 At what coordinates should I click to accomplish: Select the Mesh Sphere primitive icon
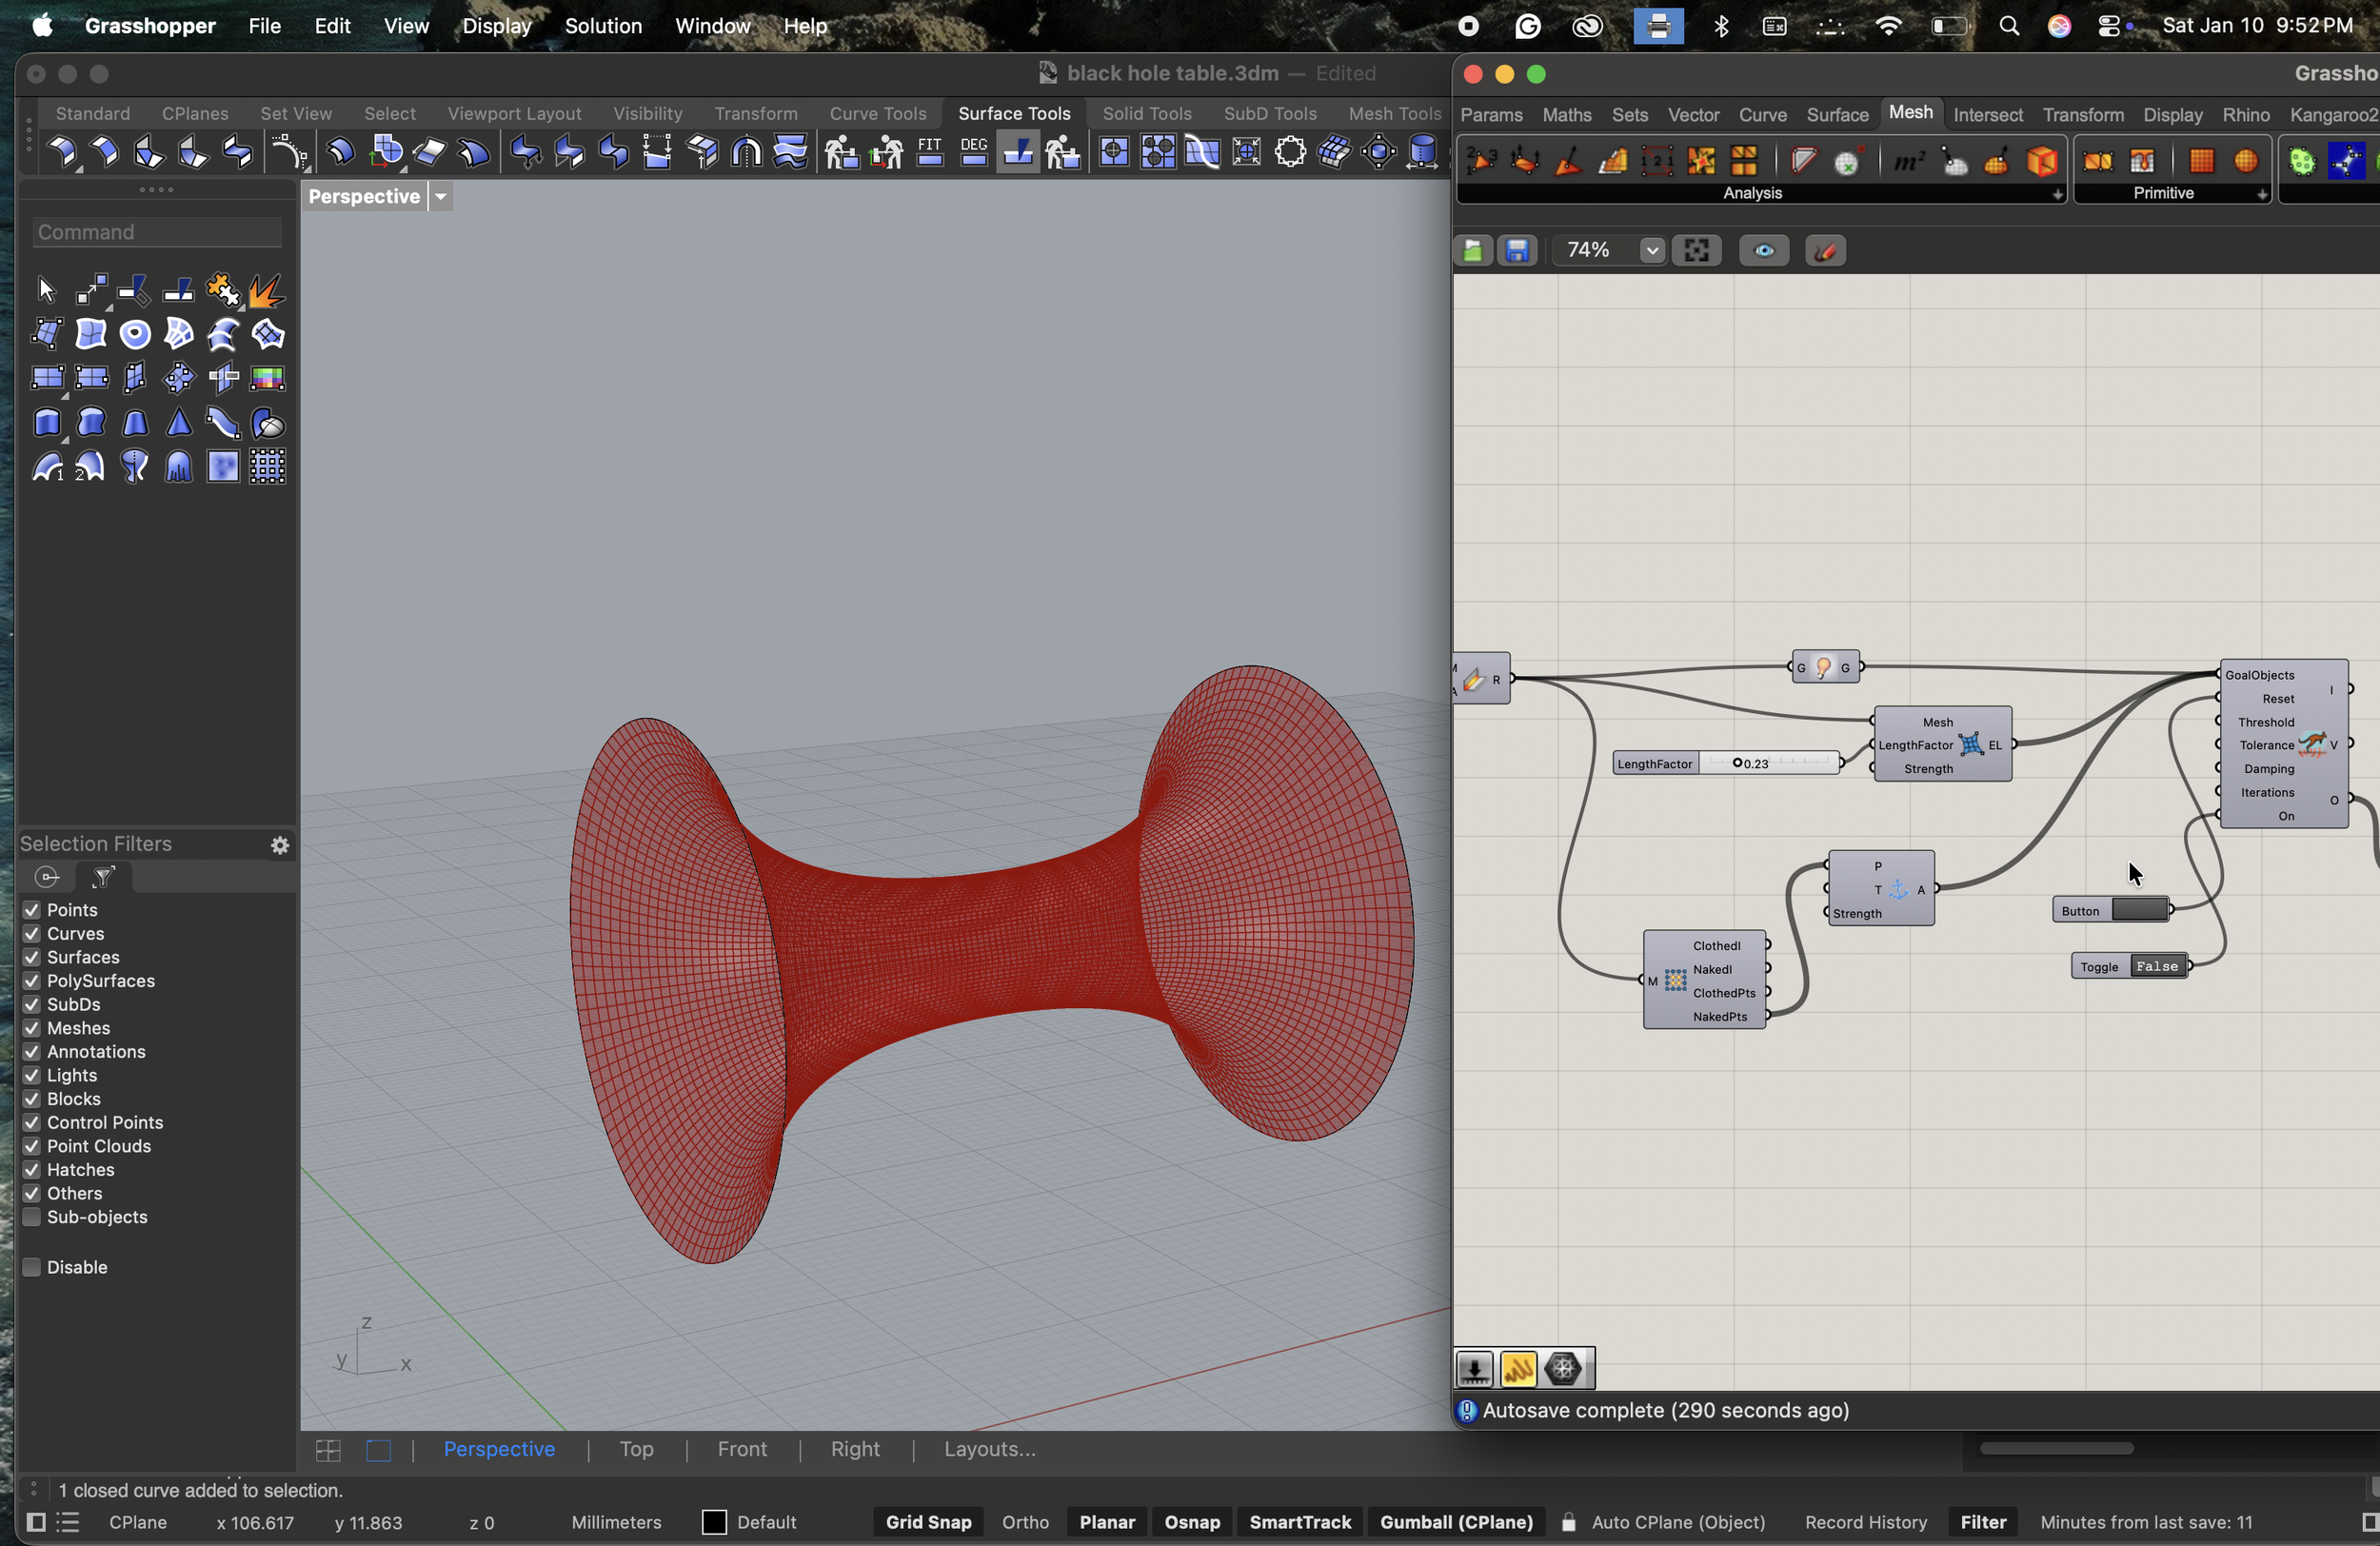(2246, 161)
